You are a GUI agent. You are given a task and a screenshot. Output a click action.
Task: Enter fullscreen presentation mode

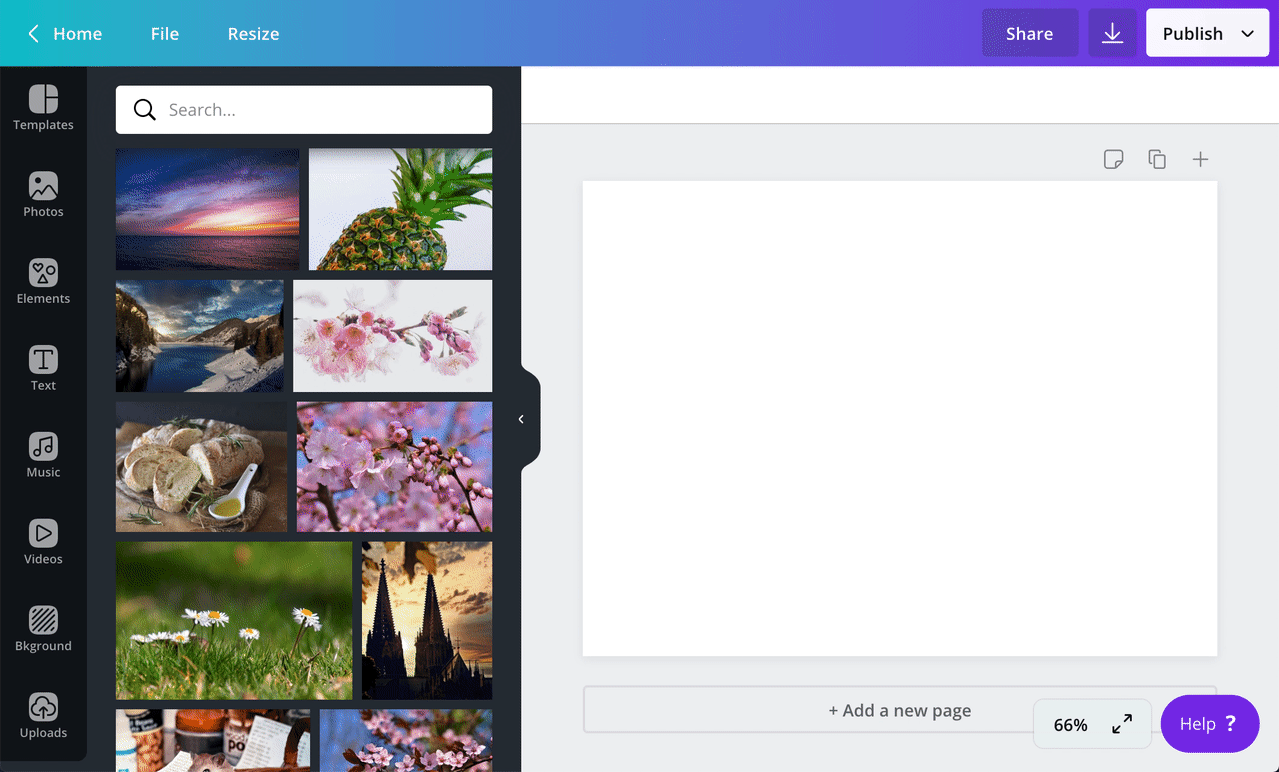1122,724
